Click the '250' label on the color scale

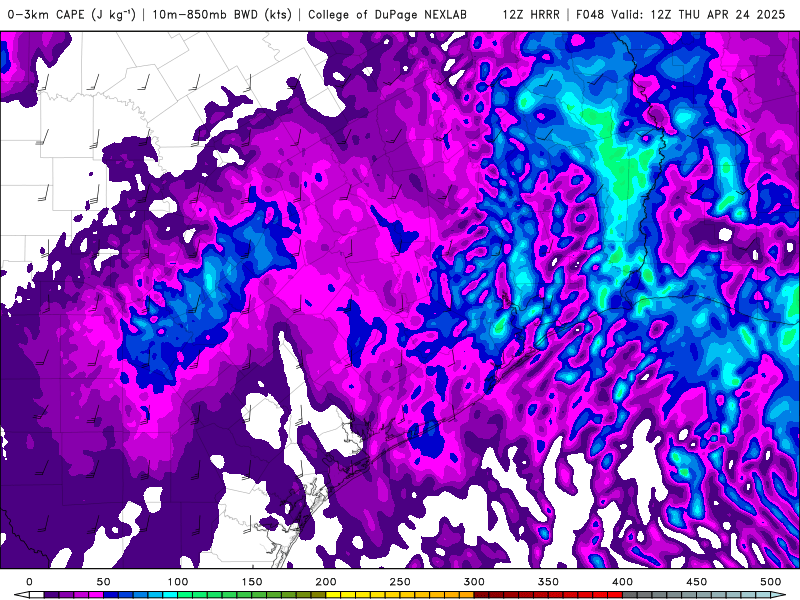399,582
